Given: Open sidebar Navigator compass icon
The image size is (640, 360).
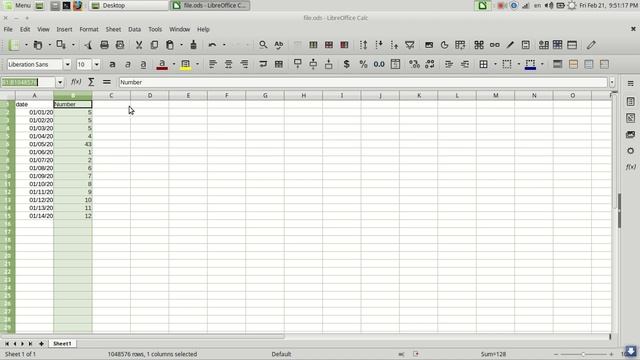Looking at the screenshot, I should [630, 151].
